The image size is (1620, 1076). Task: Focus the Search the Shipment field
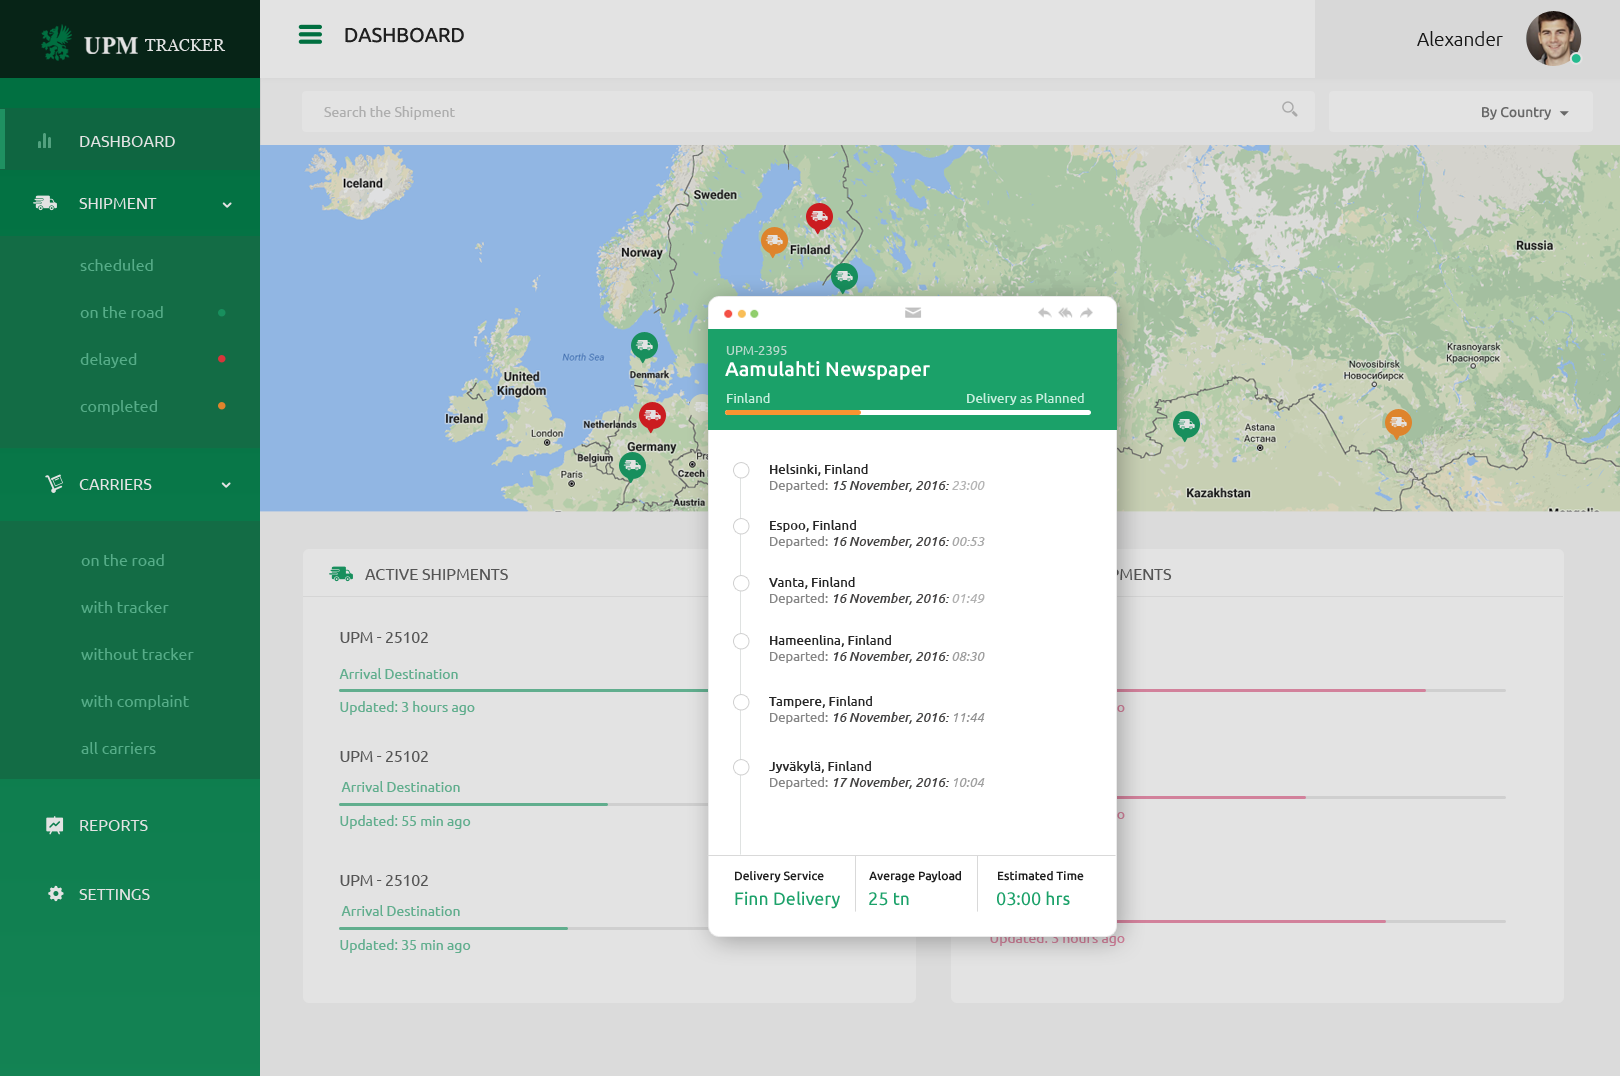coord(808,112)
